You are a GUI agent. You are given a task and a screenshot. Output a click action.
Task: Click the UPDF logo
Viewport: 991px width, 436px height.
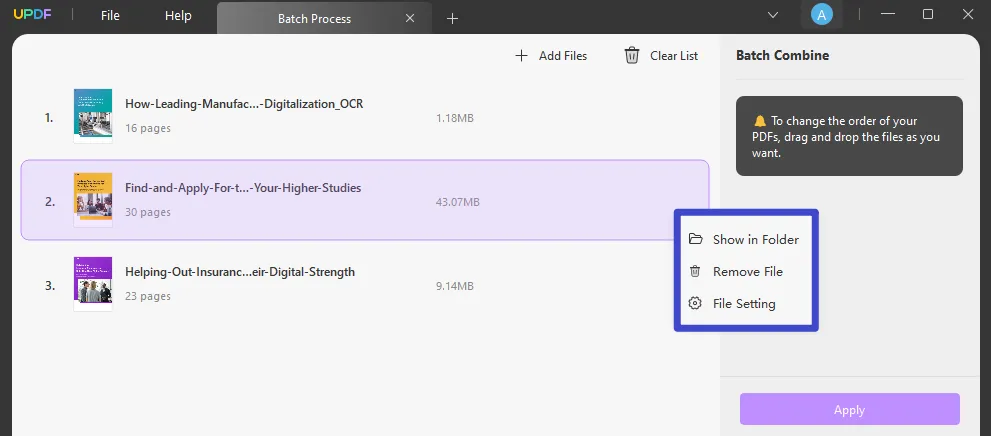tap(31, 15)
